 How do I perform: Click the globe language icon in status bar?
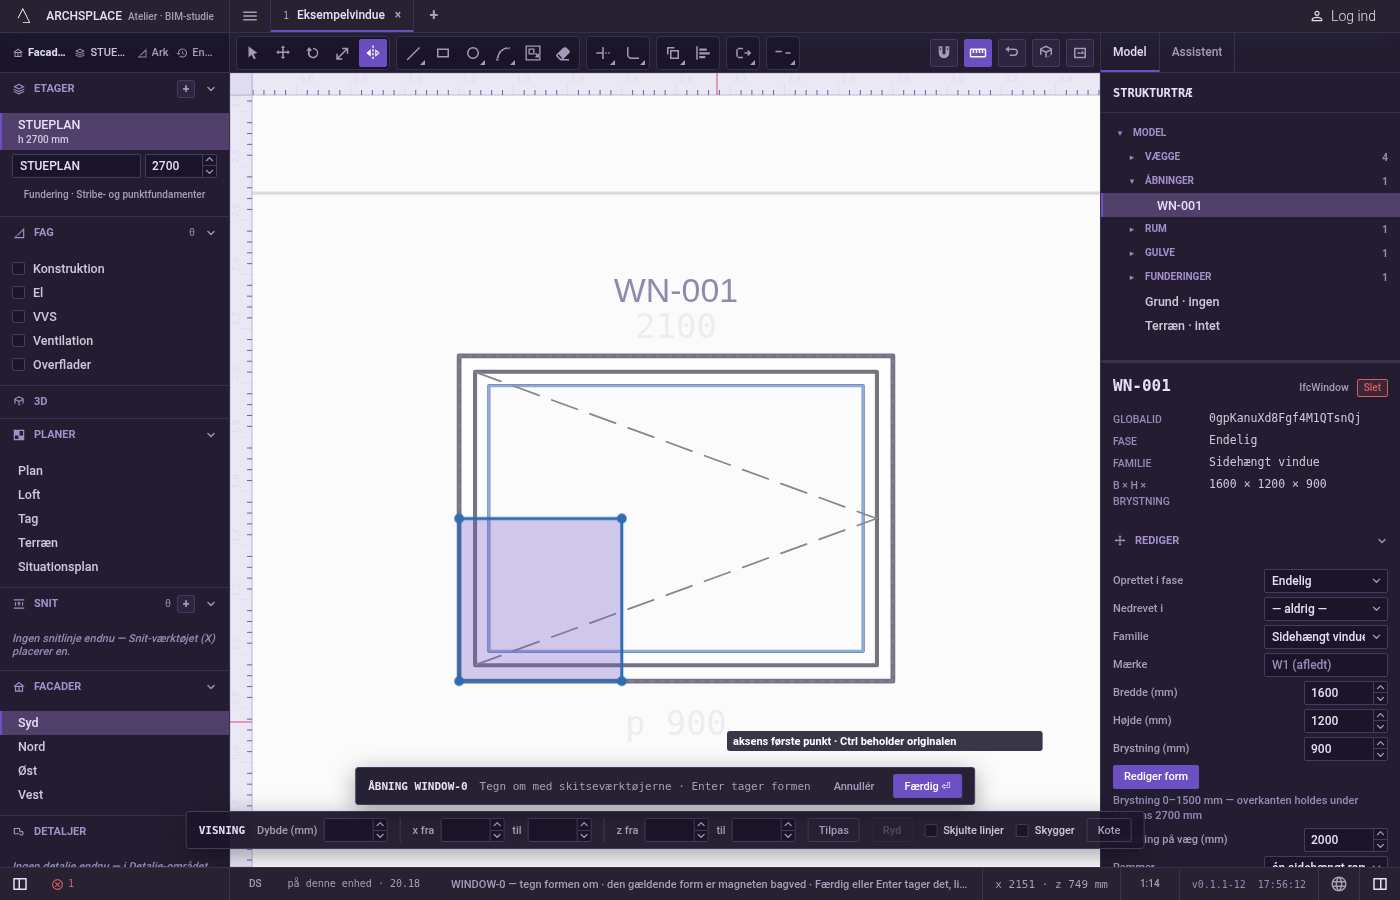click(x=1339, y=884)
